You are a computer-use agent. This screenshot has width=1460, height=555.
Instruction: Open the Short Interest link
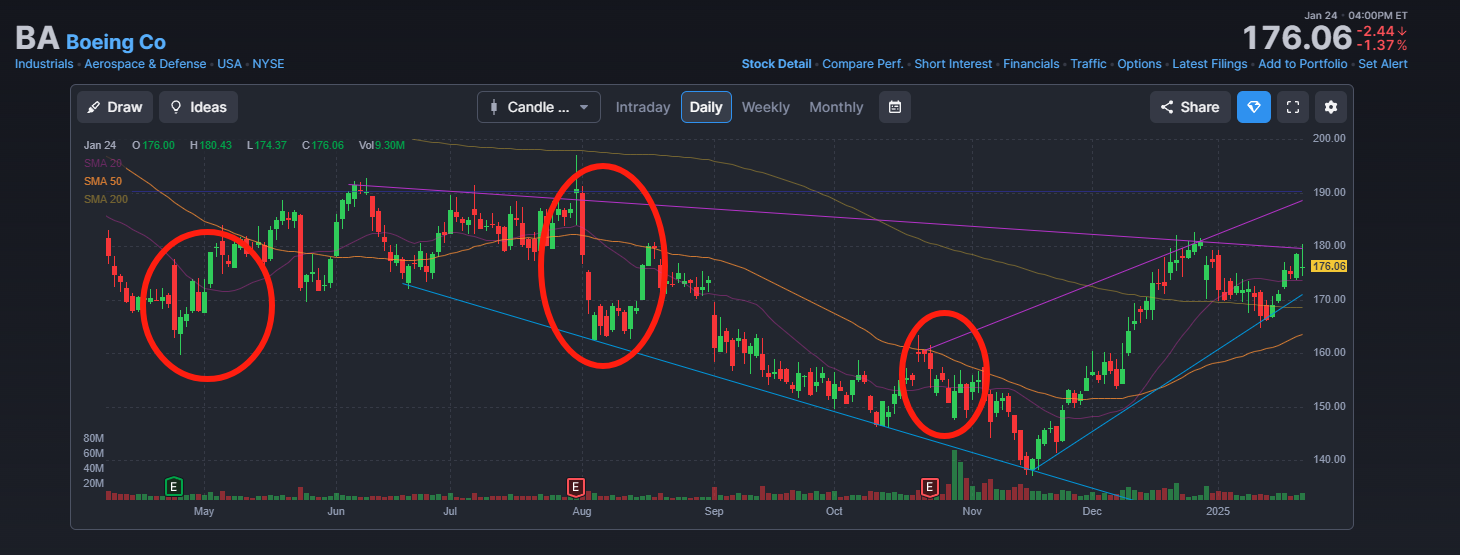click(954, 64)
